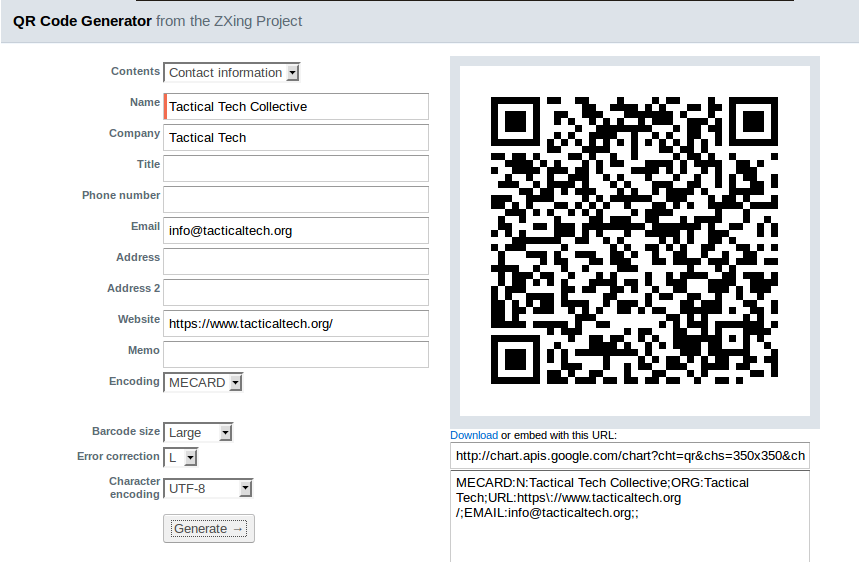Focus the Email field with info@tacticaltech.org
The width and height of the screenshot is (859, 562).
[296, 231]
